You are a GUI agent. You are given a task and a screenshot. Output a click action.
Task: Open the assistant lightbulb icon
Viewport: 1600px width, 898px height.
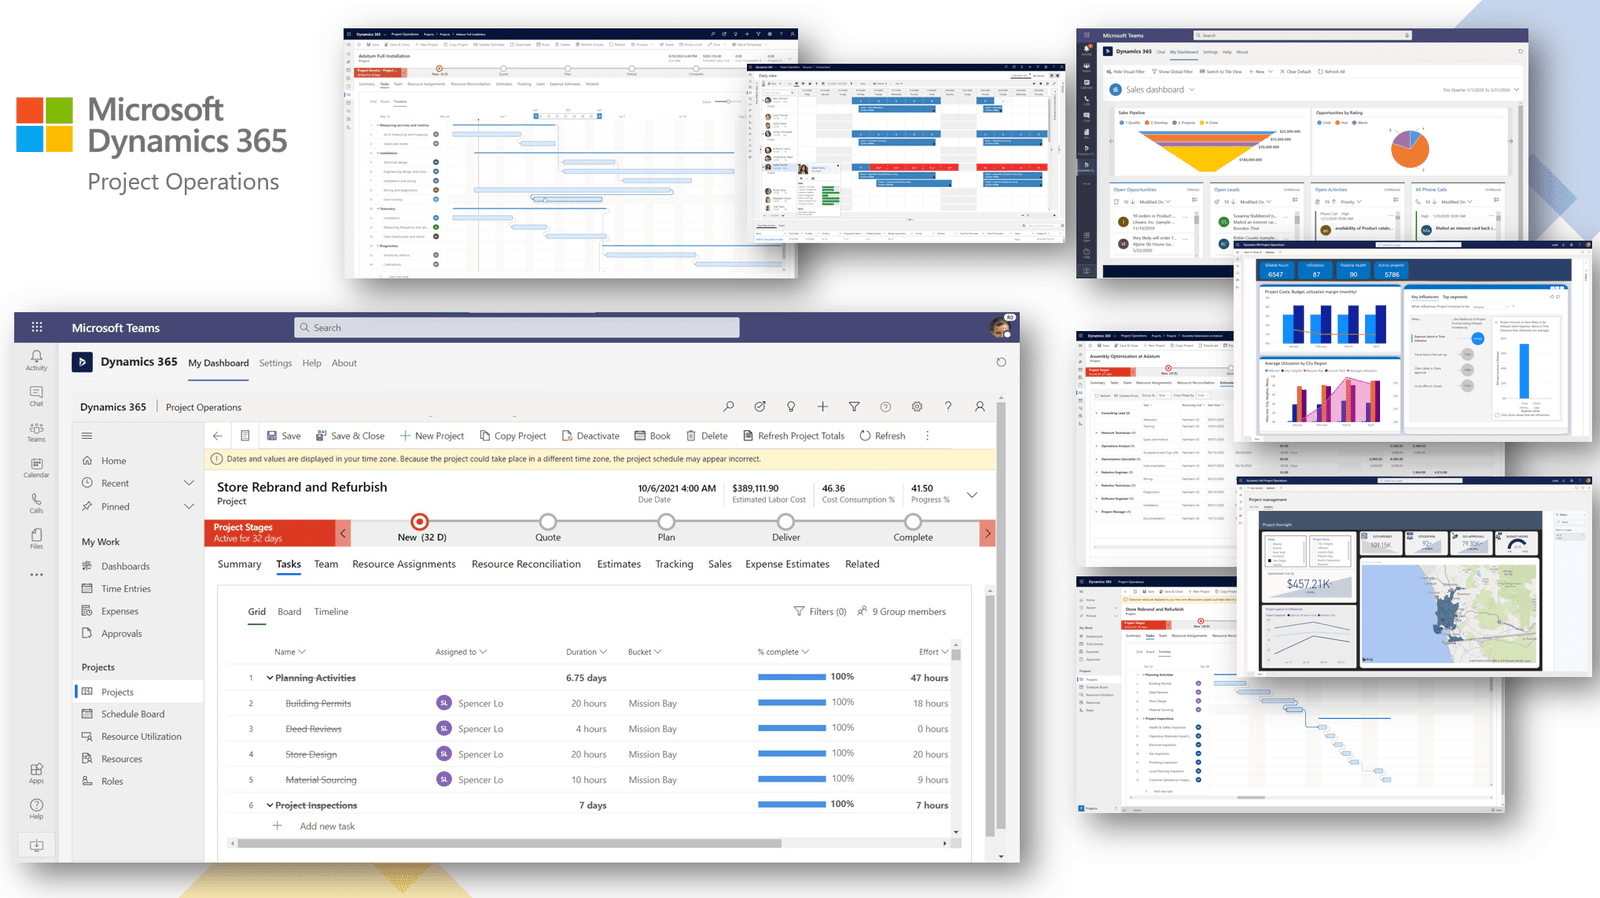791,407
